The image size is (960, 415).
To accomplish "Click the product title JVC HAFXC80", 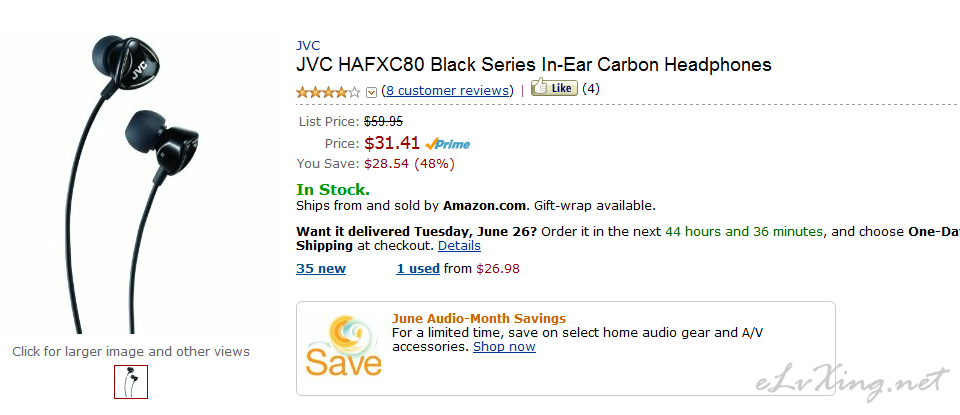I will [534, 64].
